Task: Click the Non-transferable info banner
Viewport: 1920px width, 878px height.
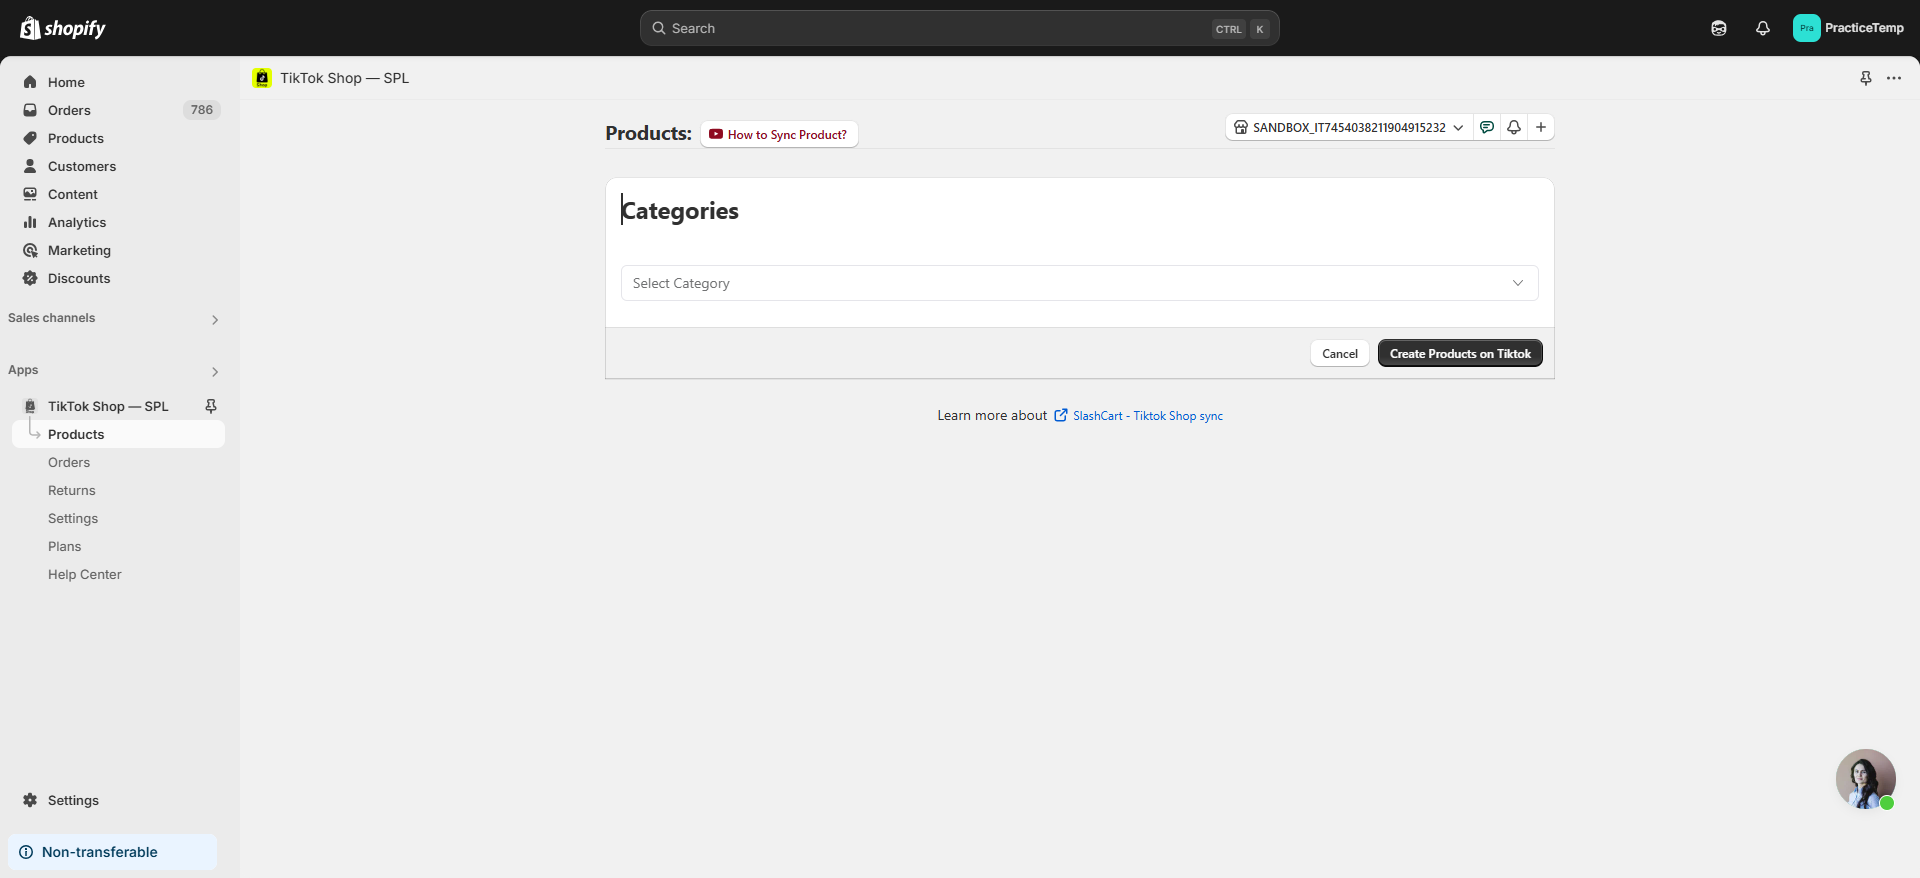Action: pyautogui.click(x=112, y=852)
